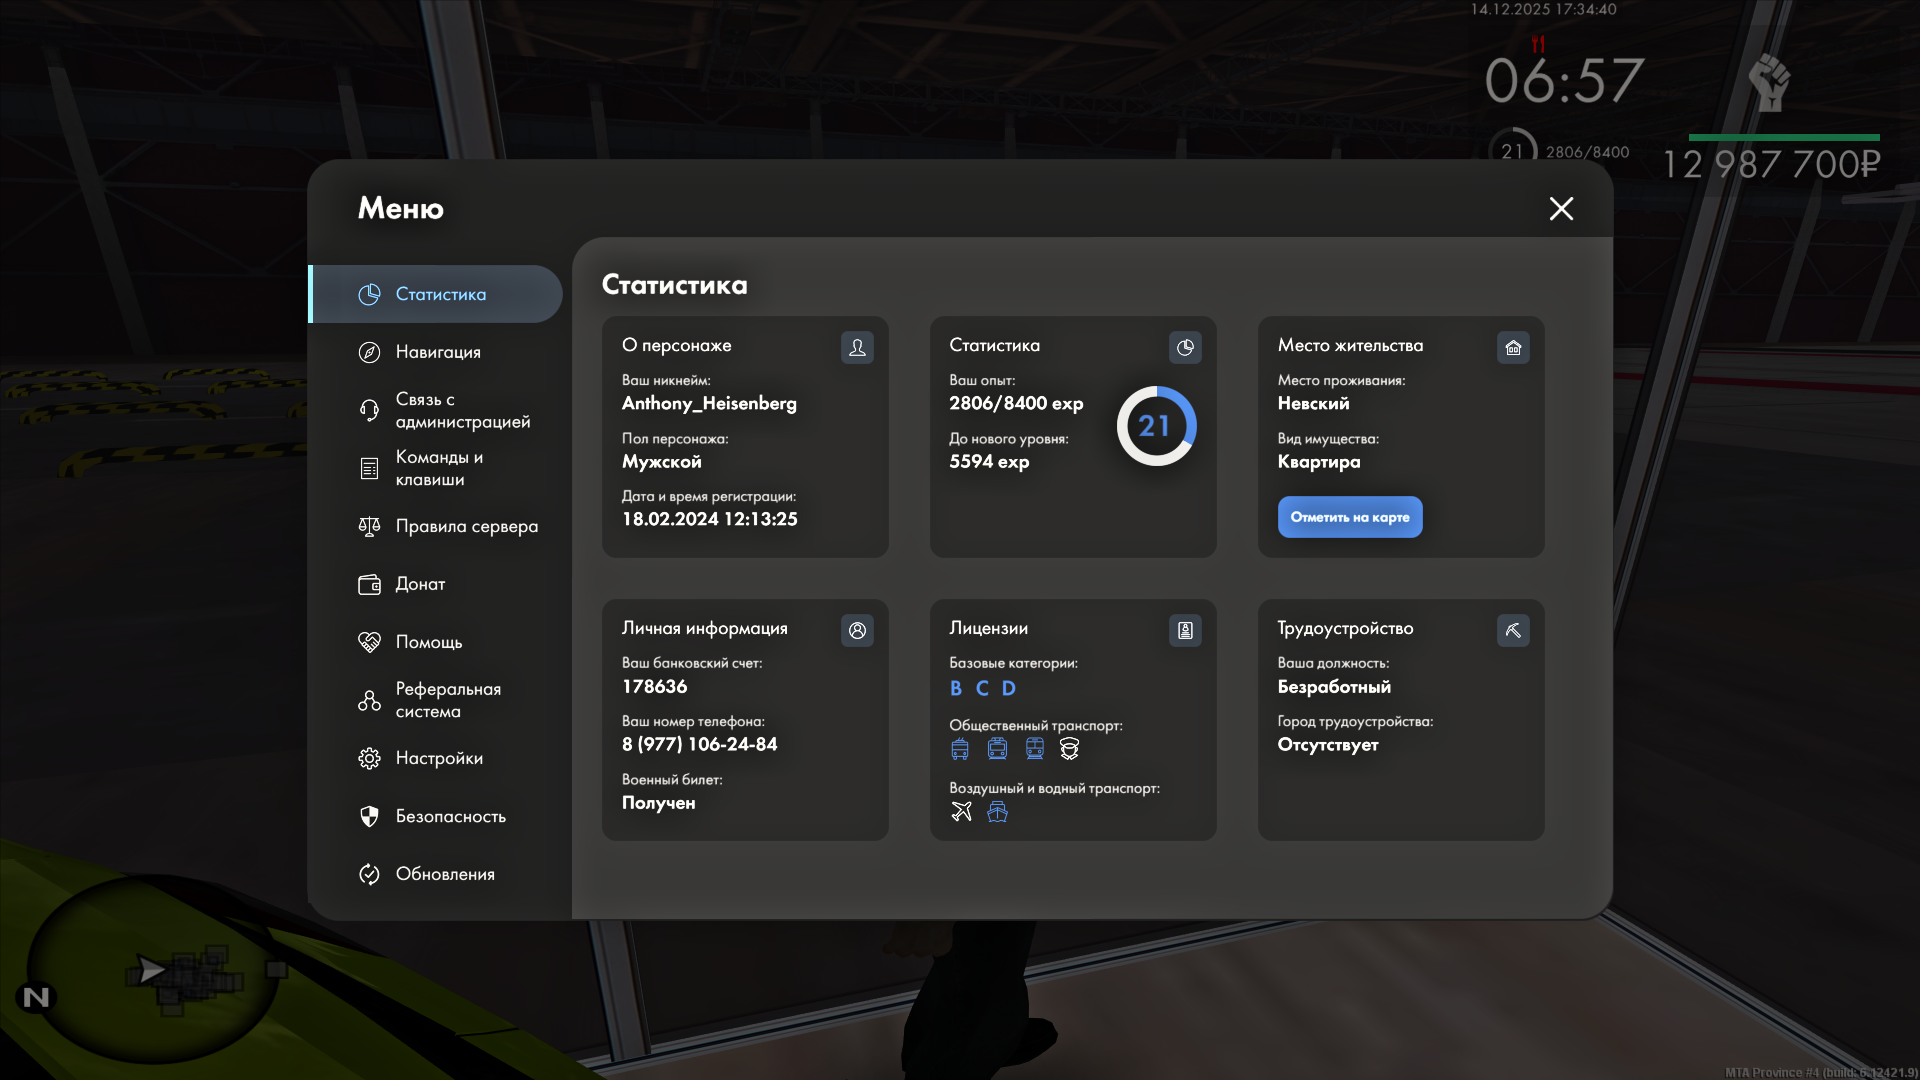Click the first bus license icon
The image size is (1920, 1080).
(960, 748)
